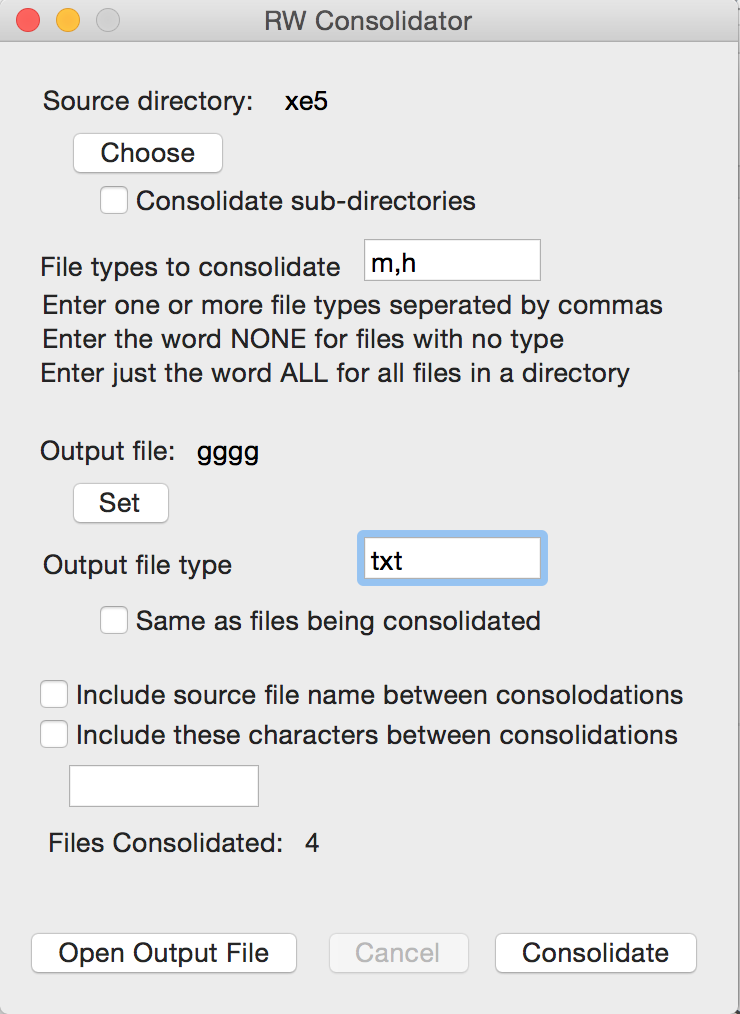Image resolution: width=740 pixels, height=1014 pixels.
Task: Minimize window with the yellow button
Action: (68, 20)
